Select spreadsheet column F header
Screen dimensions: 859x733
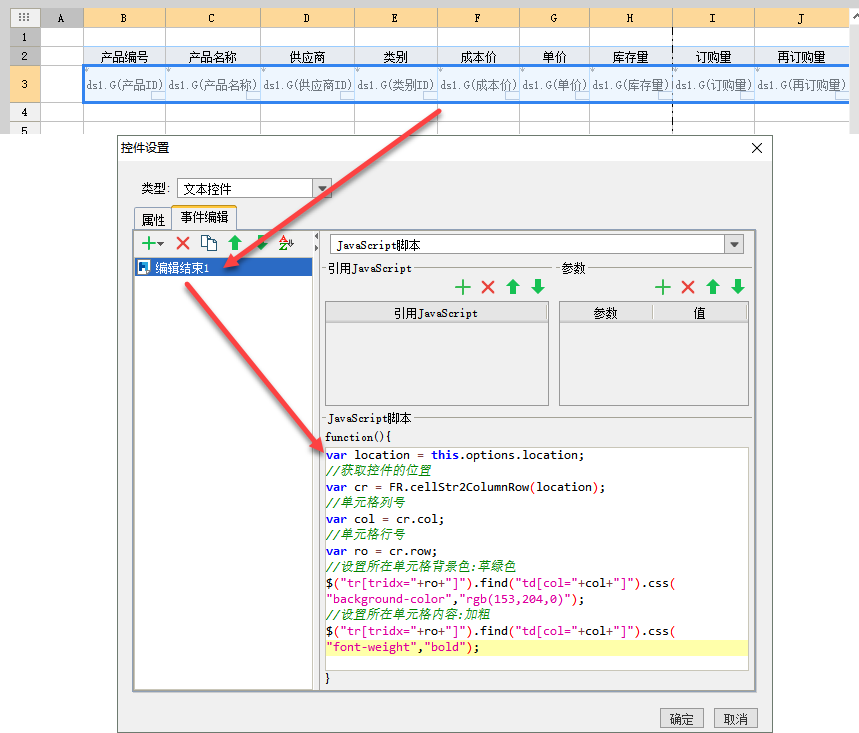[x=478, y=18]
